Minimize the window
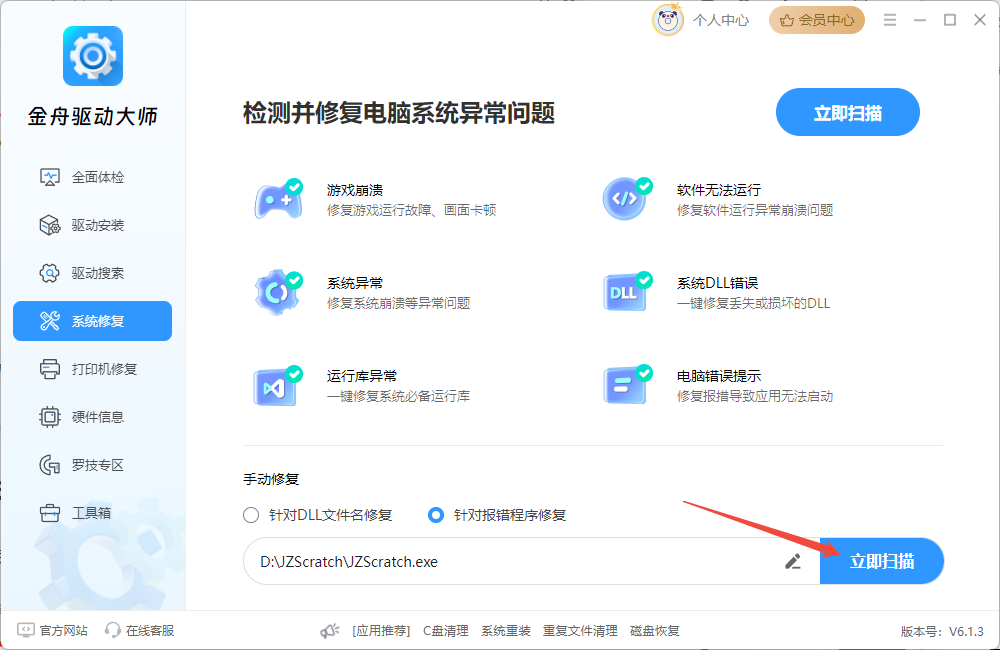 coord(920,20)
